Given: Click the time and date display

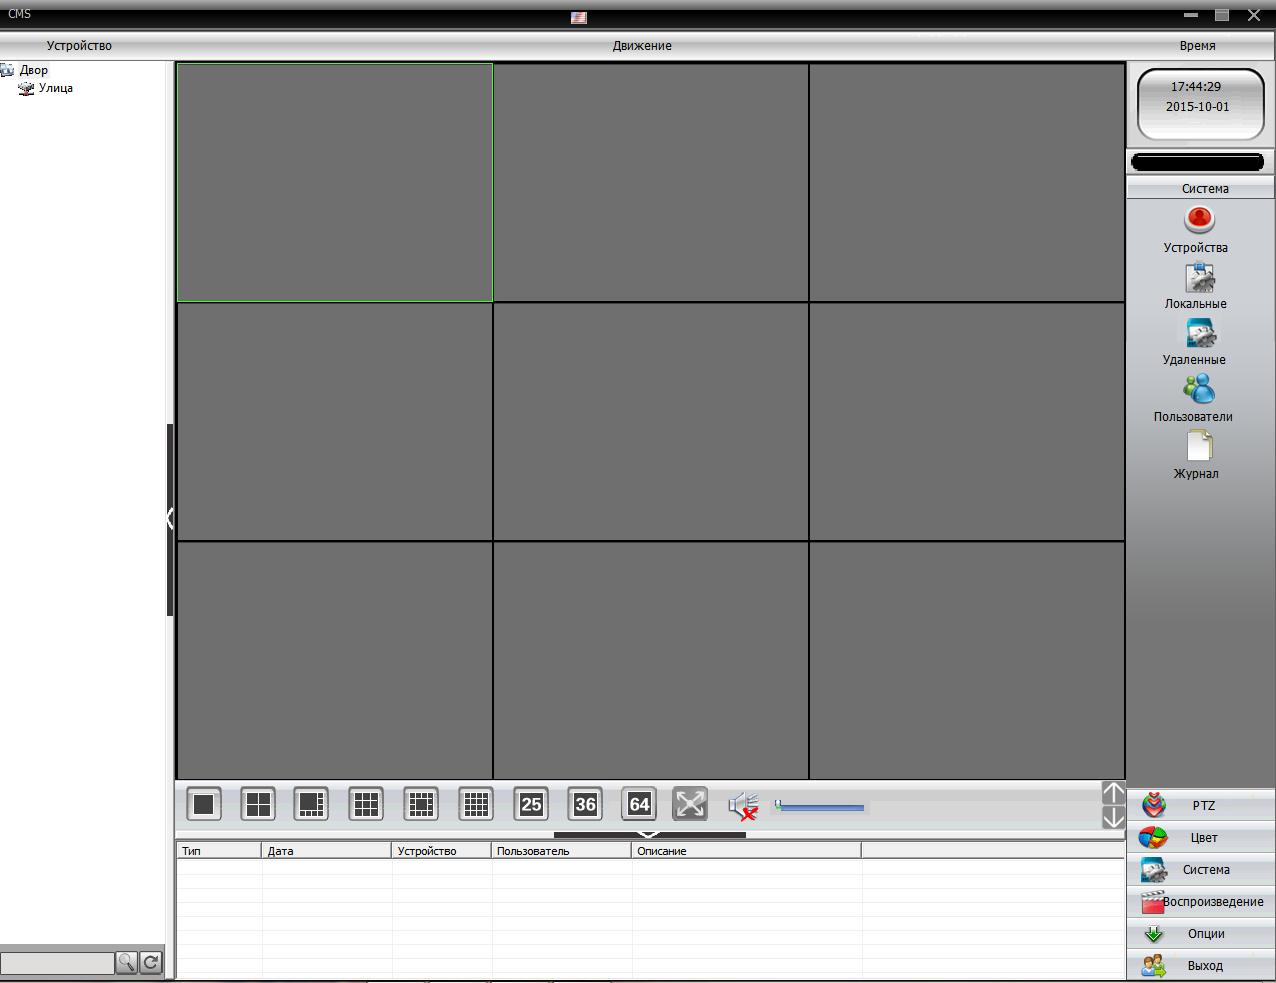Looking at the screenshot, I should click(x=1201, y=104).
